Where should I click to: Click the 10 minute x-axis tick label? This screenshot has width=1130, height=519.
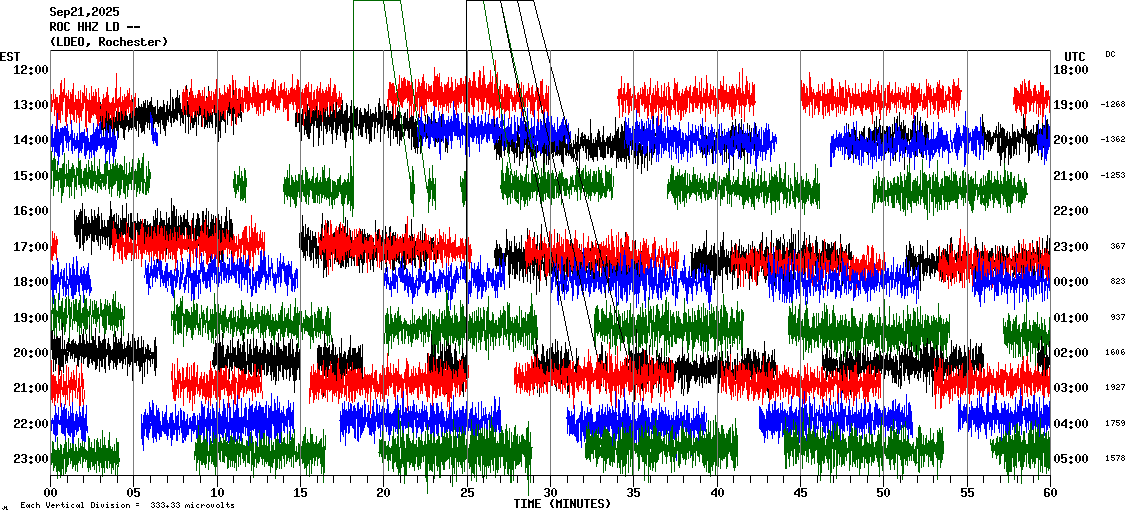point(217,493)
